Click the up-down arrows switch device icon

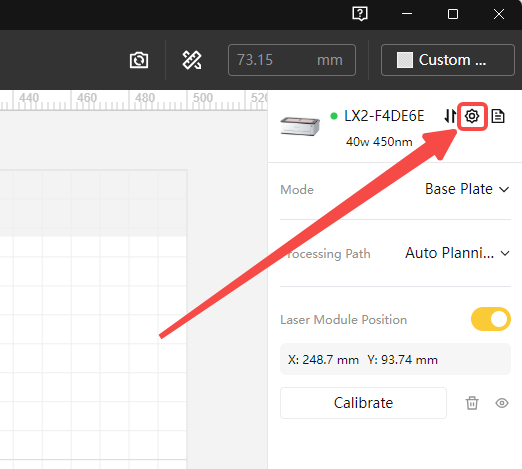[x=450, y=116]
